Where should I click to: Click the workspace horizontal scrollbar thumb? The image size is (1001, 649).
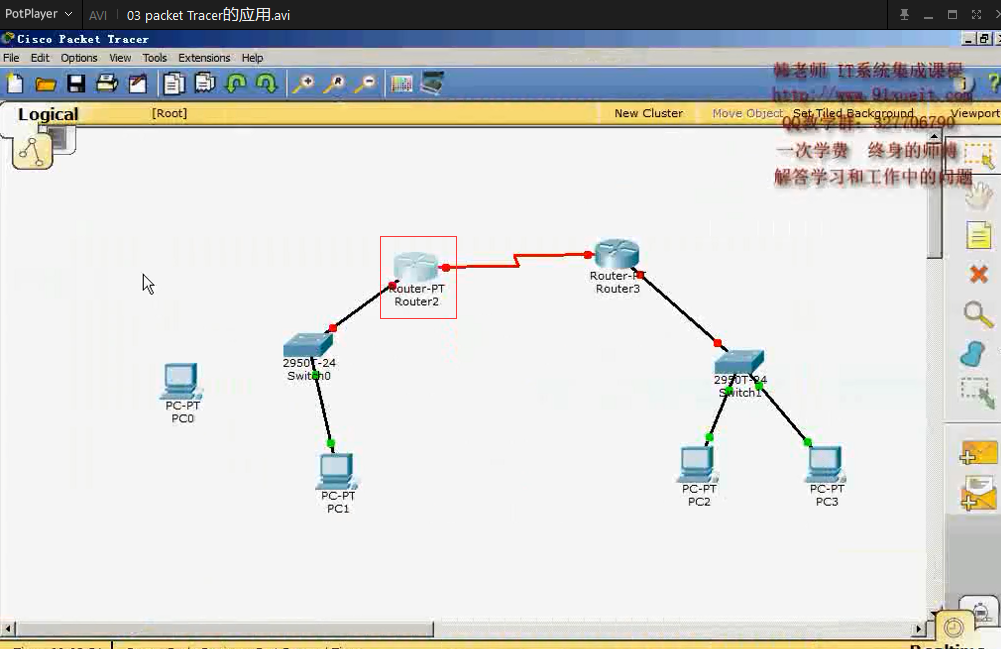coord(223,629)
